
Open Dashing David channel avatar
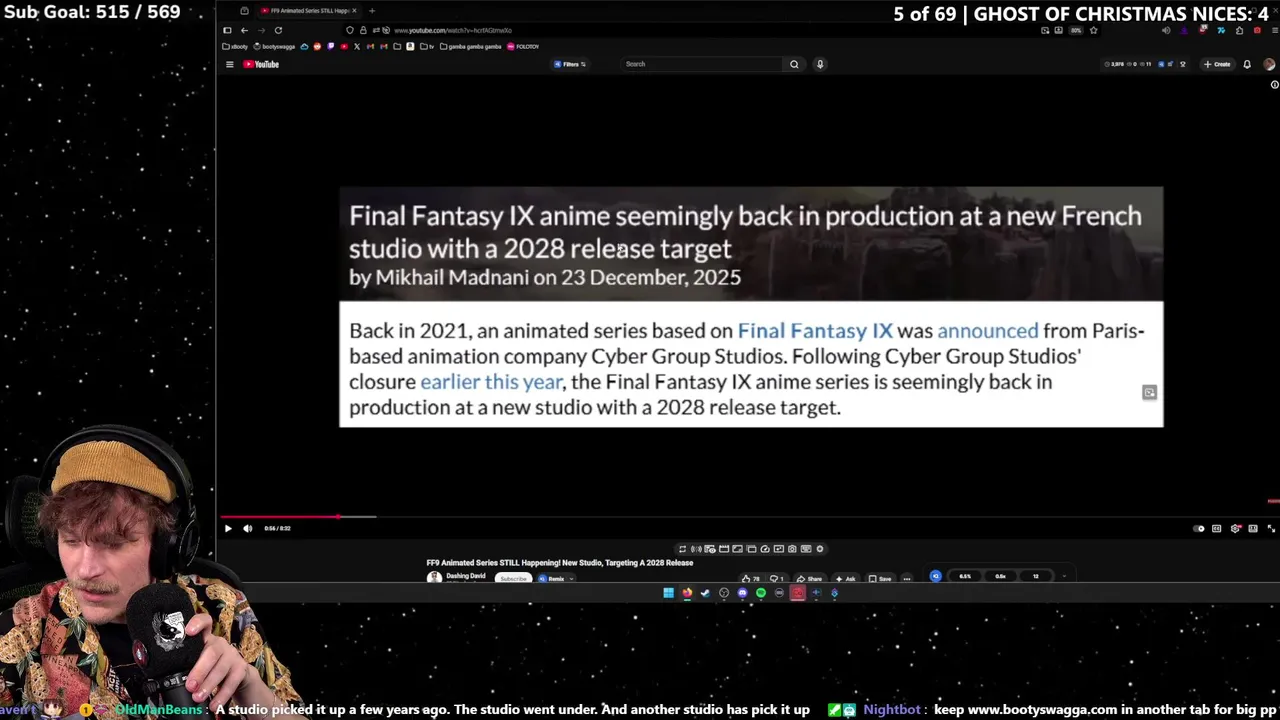(434, 577)
